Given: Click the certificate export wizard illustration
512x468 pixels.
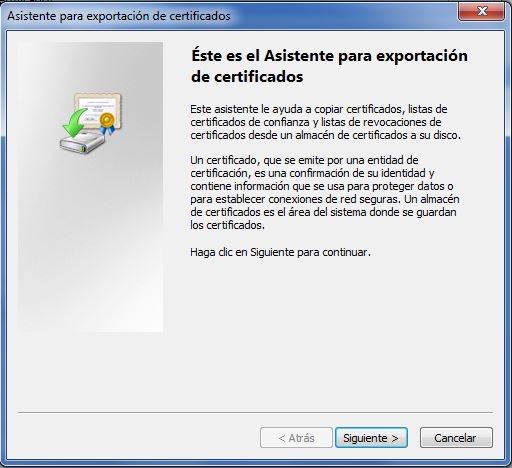Looking at the screenshot, I should pyautogui.click(x=91, y=123).
